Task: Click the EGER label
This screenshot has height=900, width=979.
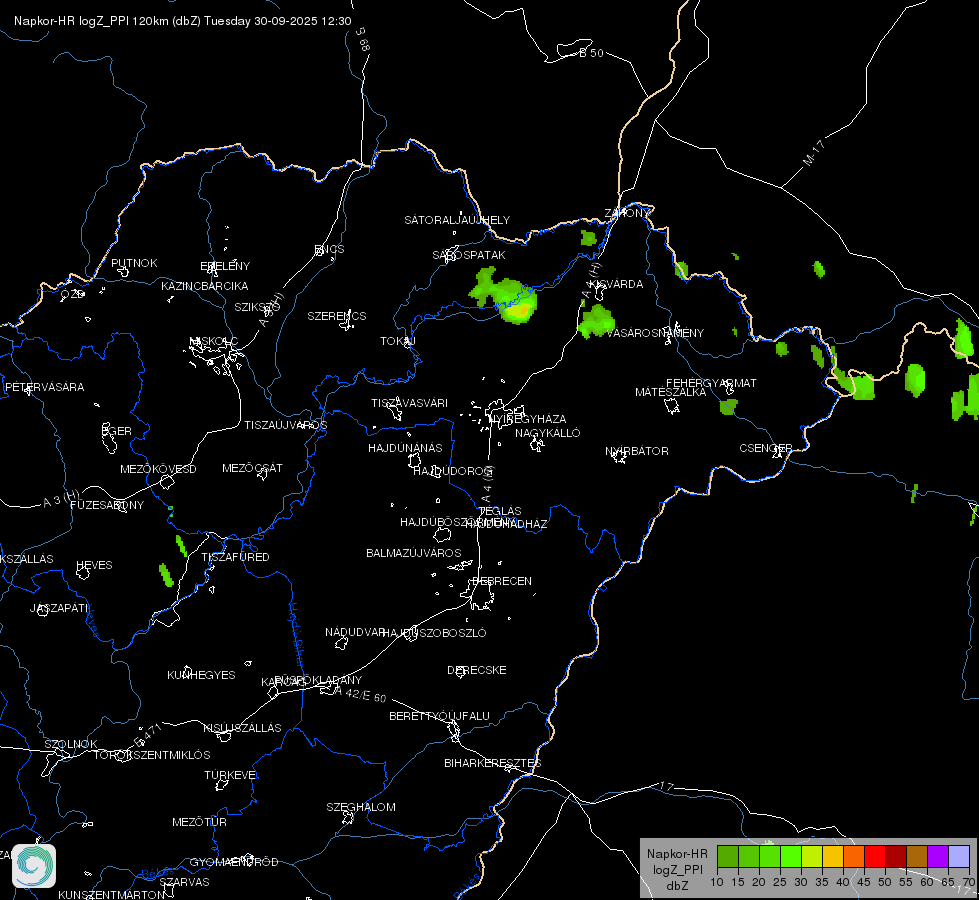Action: 117,431
